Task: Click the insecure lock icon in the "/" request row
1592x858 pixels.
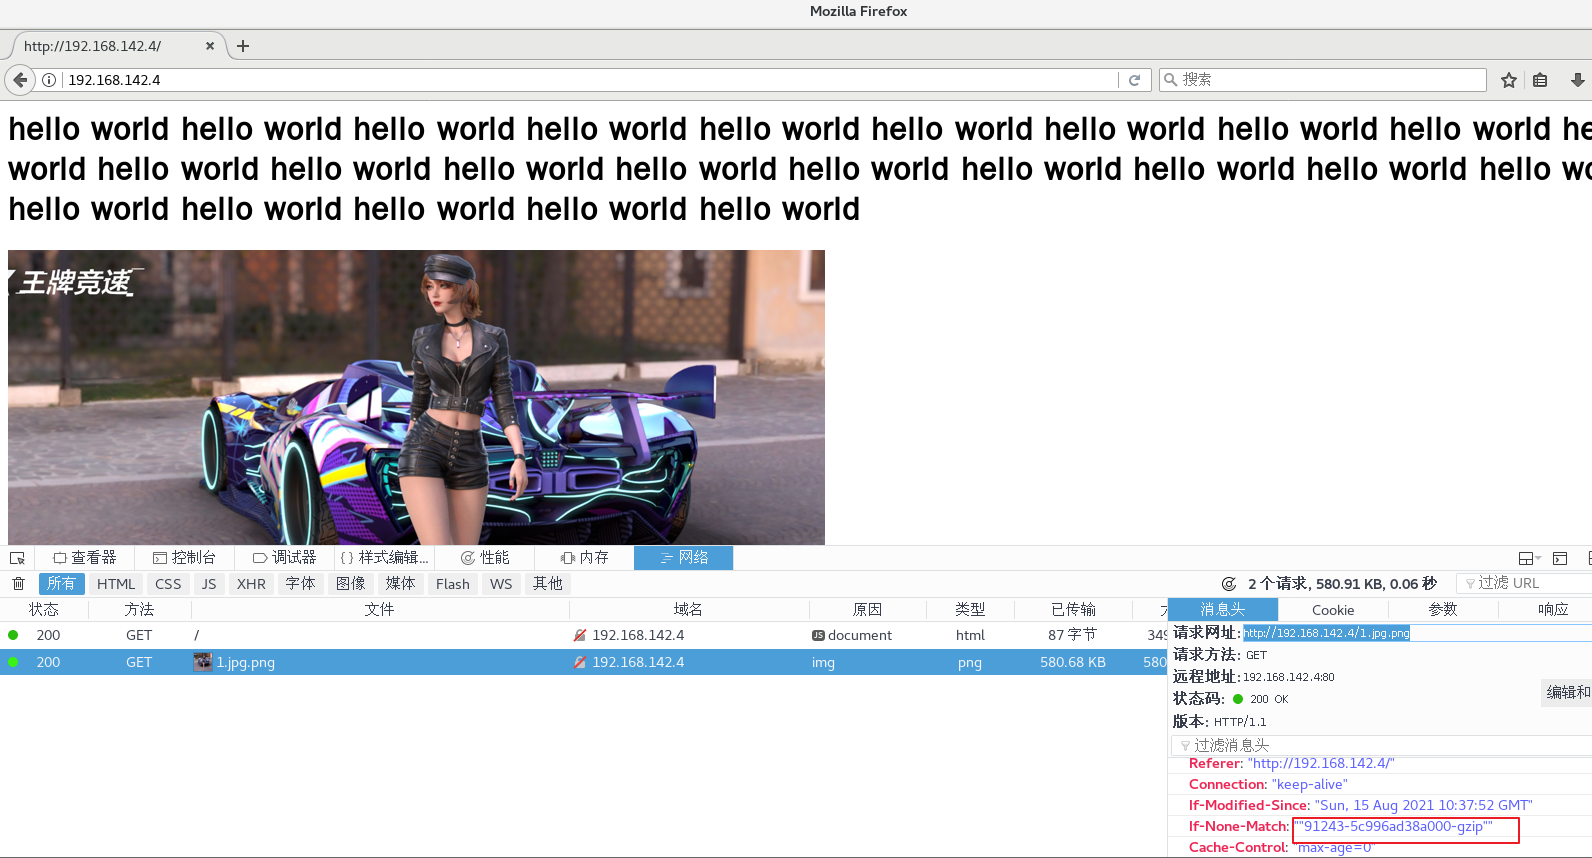Action: [580, 635]
